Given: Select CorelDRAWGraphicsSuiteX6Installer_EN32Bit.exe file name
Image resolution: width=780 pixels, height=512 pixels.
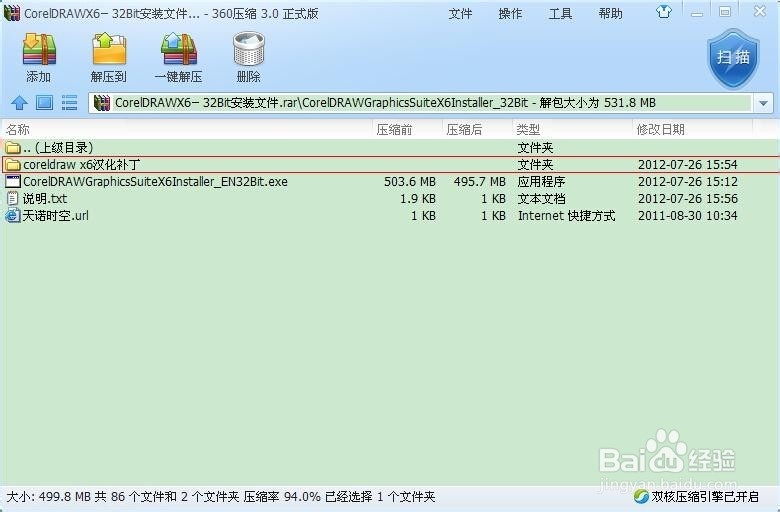Looking at the screenshot, I should 155,182.
